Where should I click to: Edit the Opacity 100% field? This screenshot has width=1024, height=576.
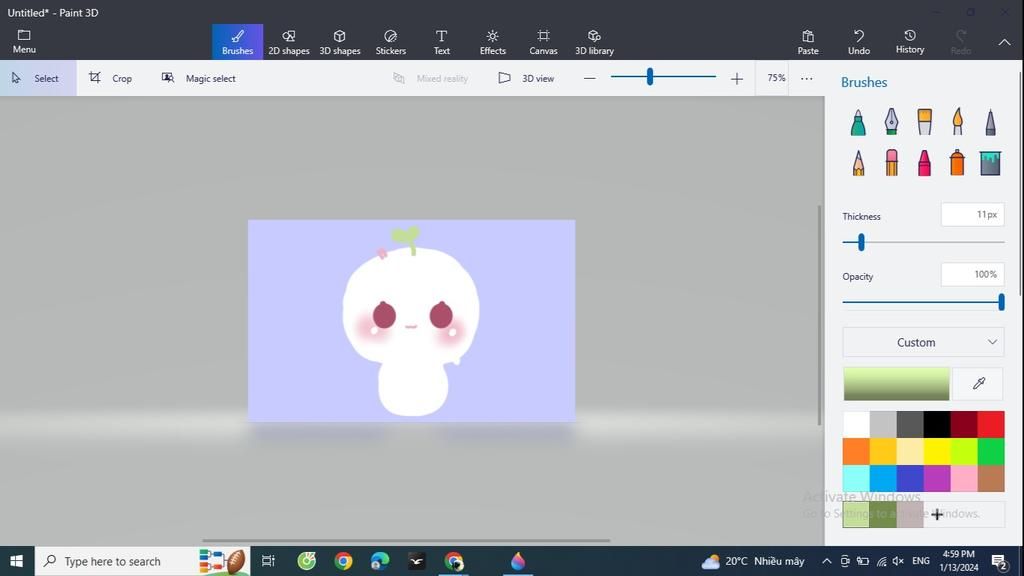click(x=972, y=274)
